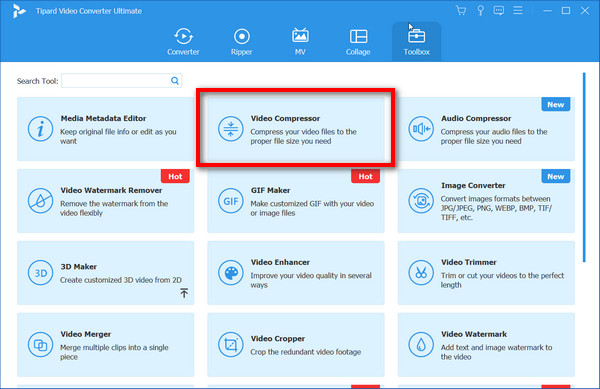Click the Video Cropper crop icon
Image resolution: width=600 pixels, height=389 pixels.
coord(231,345)
